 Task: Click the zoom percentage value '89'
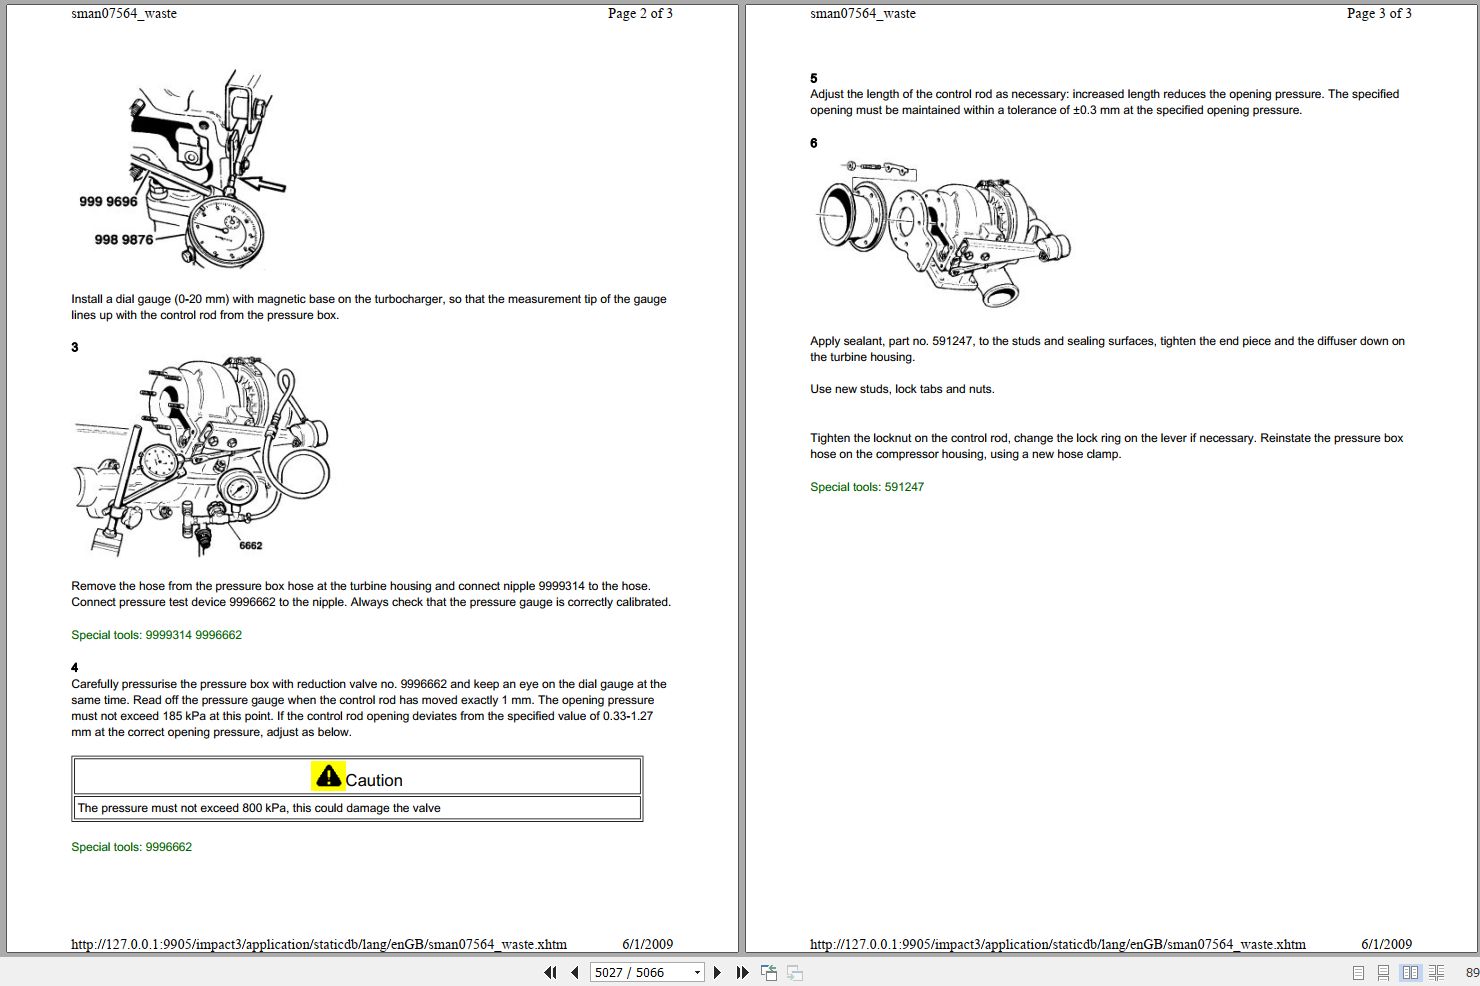pyautogui.click(x=1472, y=972)
